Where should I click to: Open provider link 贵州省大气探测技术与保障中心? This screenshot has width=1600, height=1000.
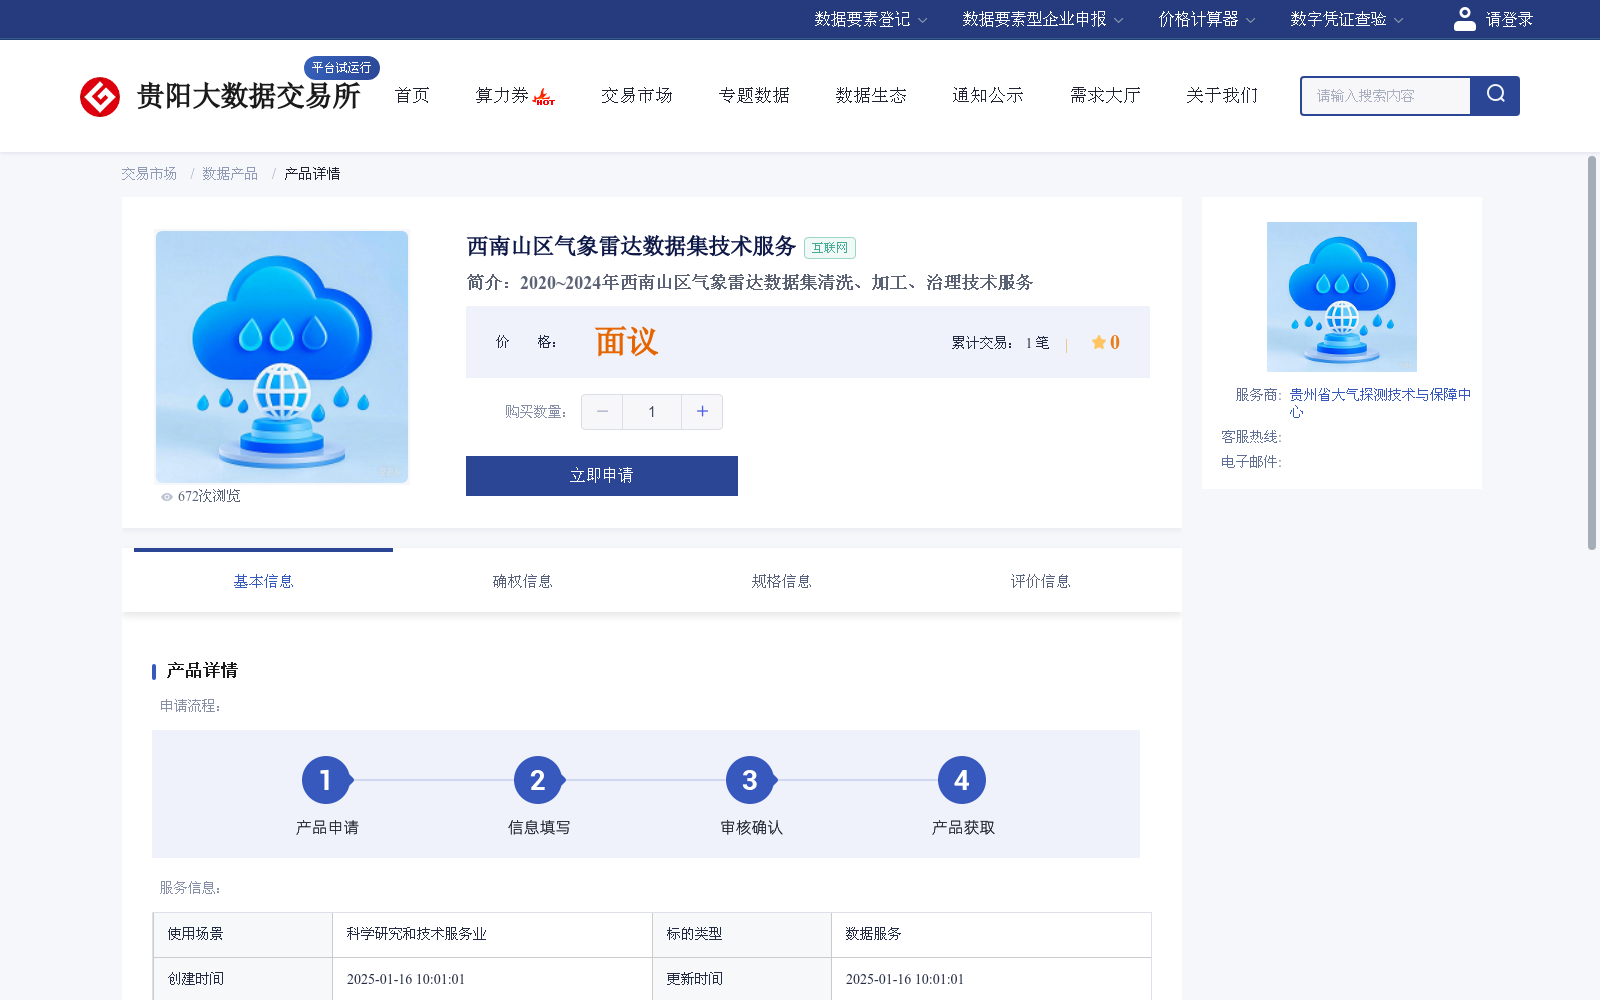[x=1380, y=403]
